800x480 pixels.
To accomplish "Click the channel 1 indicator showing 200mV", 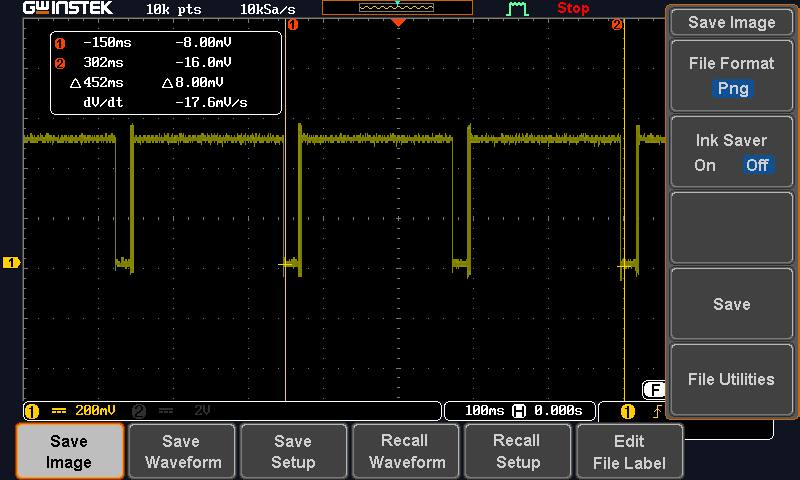I will tap(71, 411).
